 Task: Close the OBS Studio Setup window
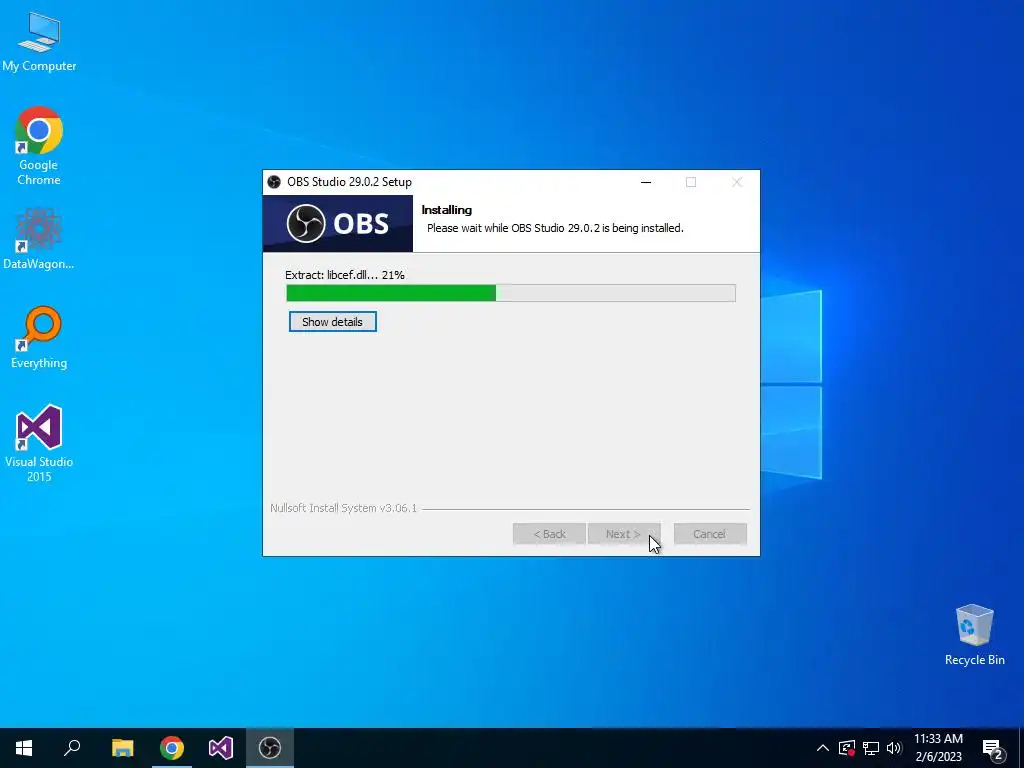pyautogui.click(x=737, y=182)
